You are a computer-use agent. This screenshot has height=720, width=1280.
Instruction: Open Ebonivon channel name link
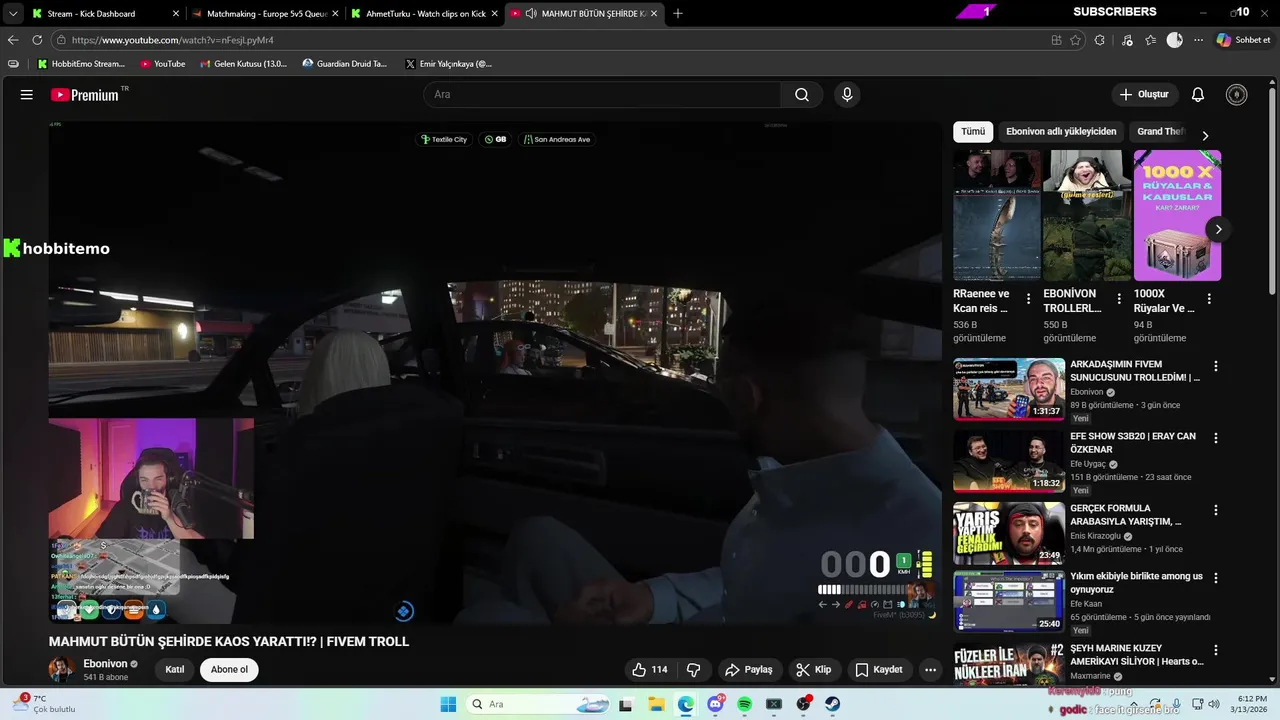105,664
